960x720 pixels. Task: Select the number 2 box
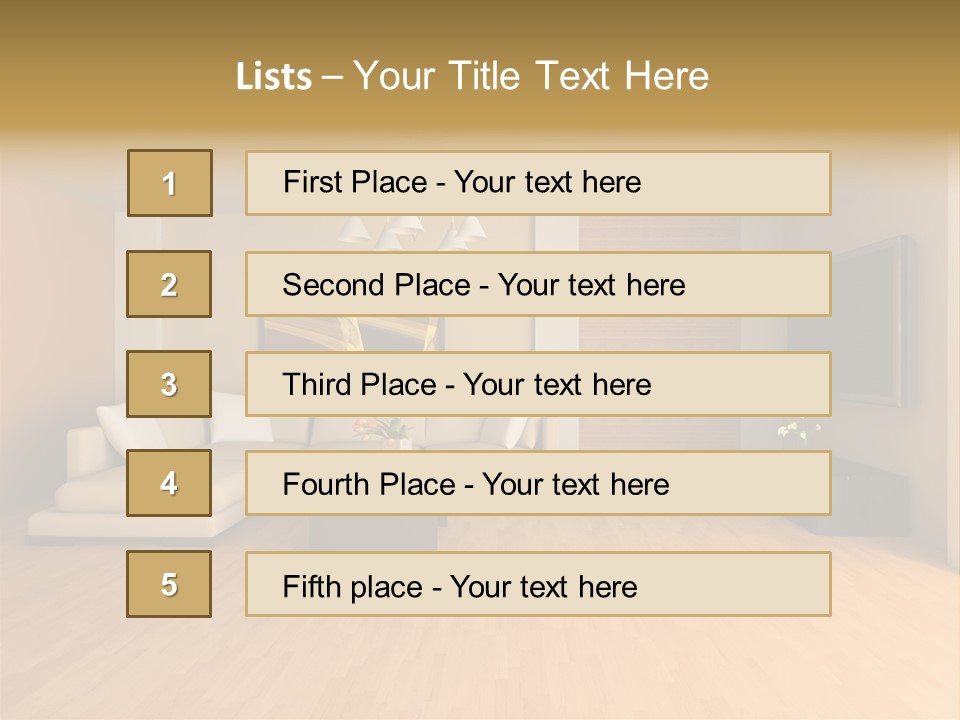[x=169, y=284]
